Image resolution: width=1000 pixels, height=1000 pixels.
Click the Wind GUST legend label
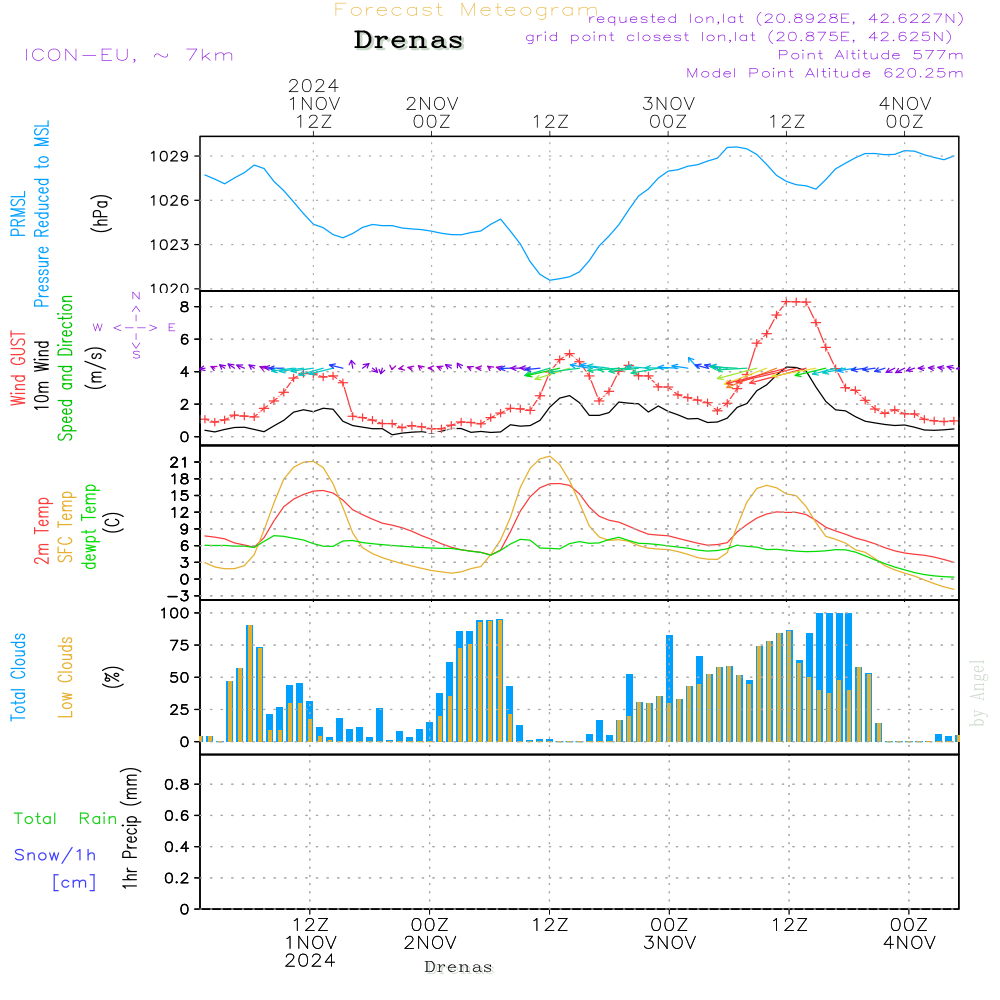pos(18,368)
